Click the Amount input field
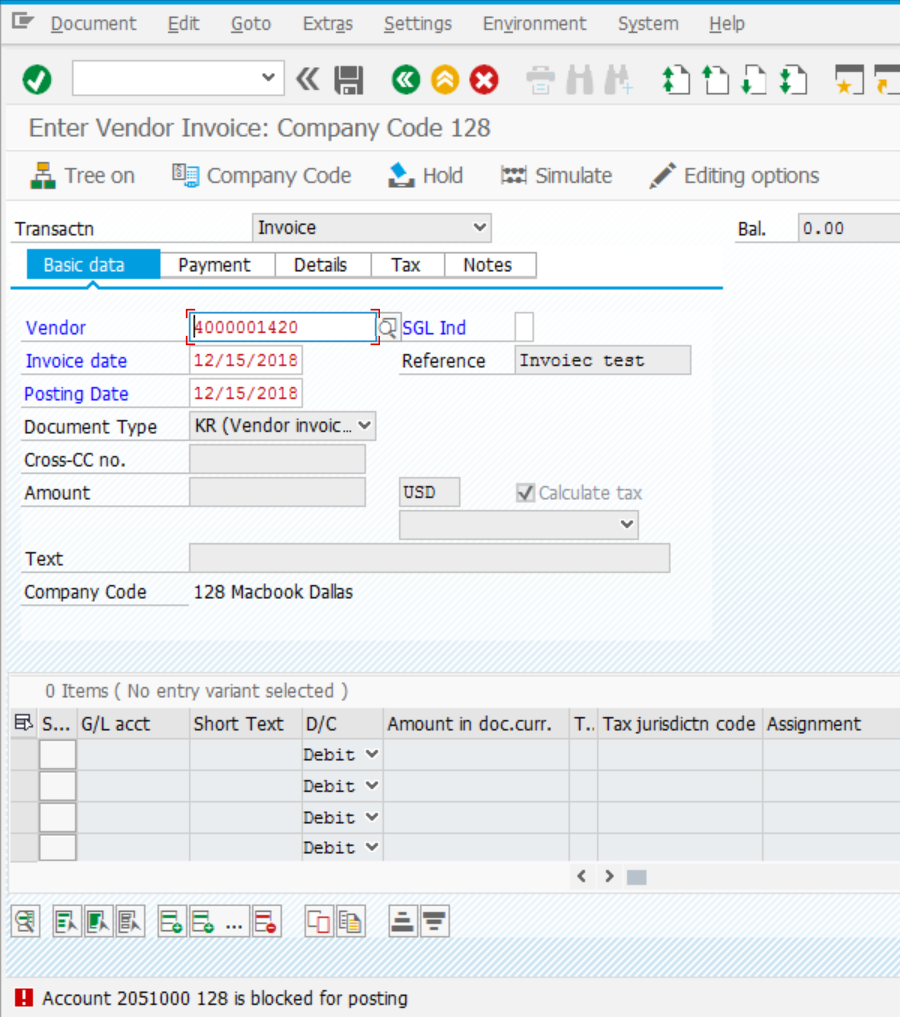Viewport: 900px width, 1017px height. point(278,492)
